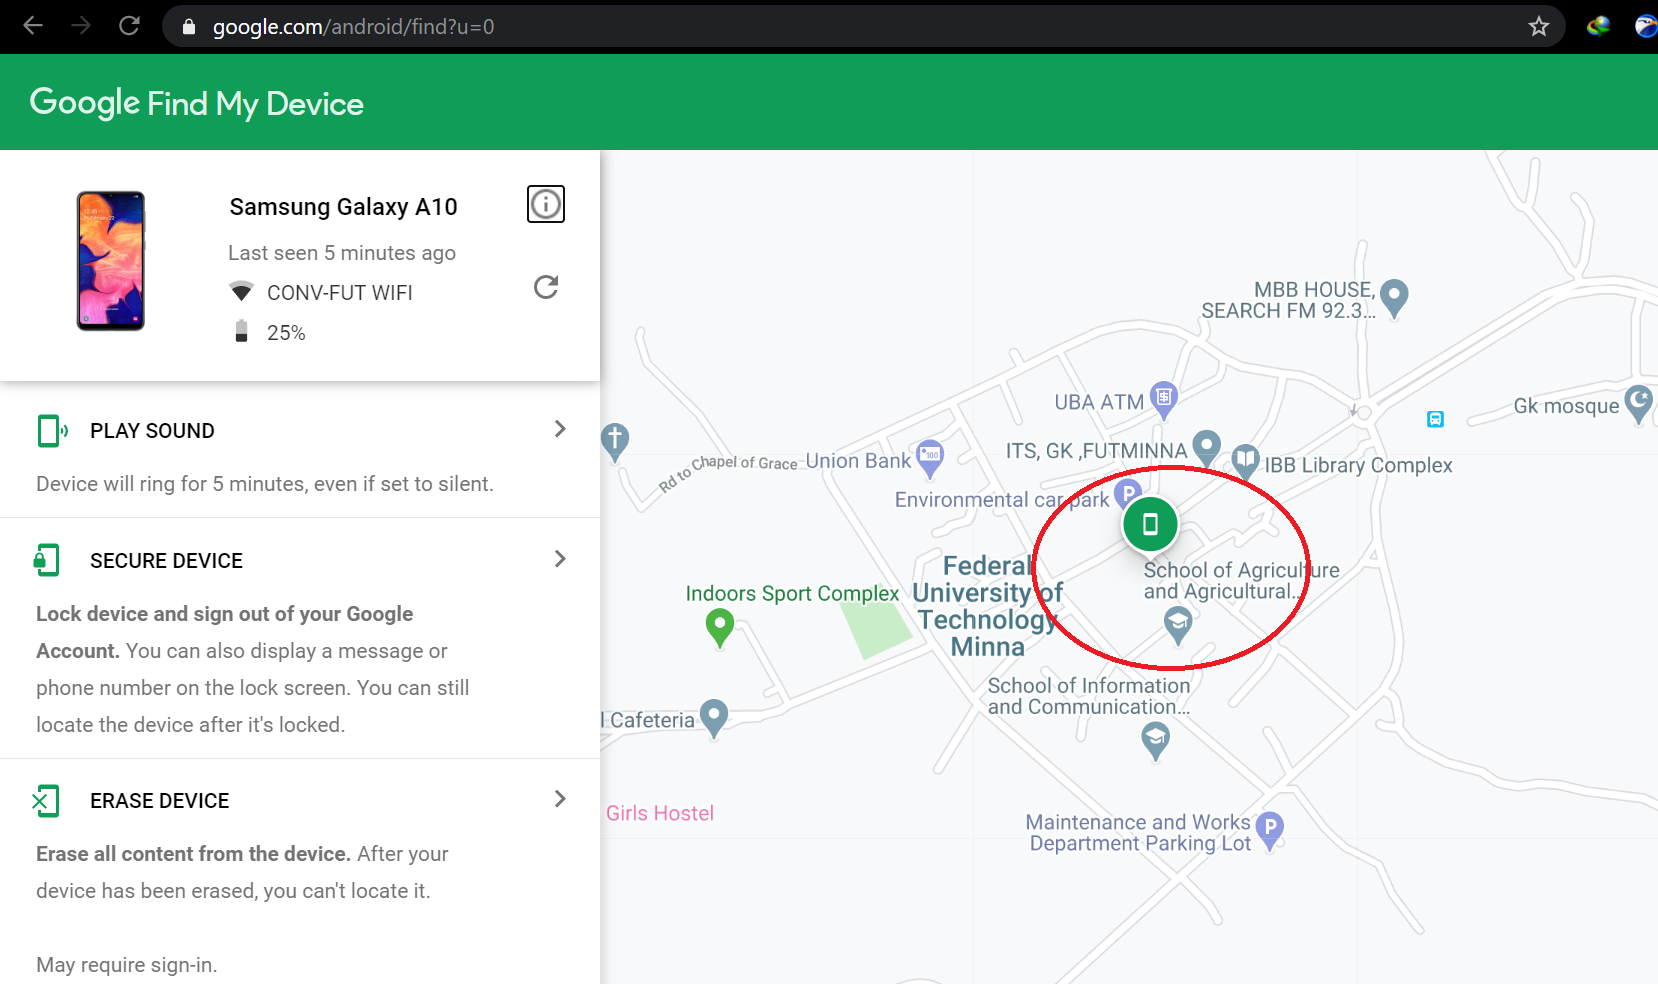Viewport: 1658px width, 984px height.
Task: Click the Samsung Galaxy A10 phone thumbnail
Action: coord(111,261)
